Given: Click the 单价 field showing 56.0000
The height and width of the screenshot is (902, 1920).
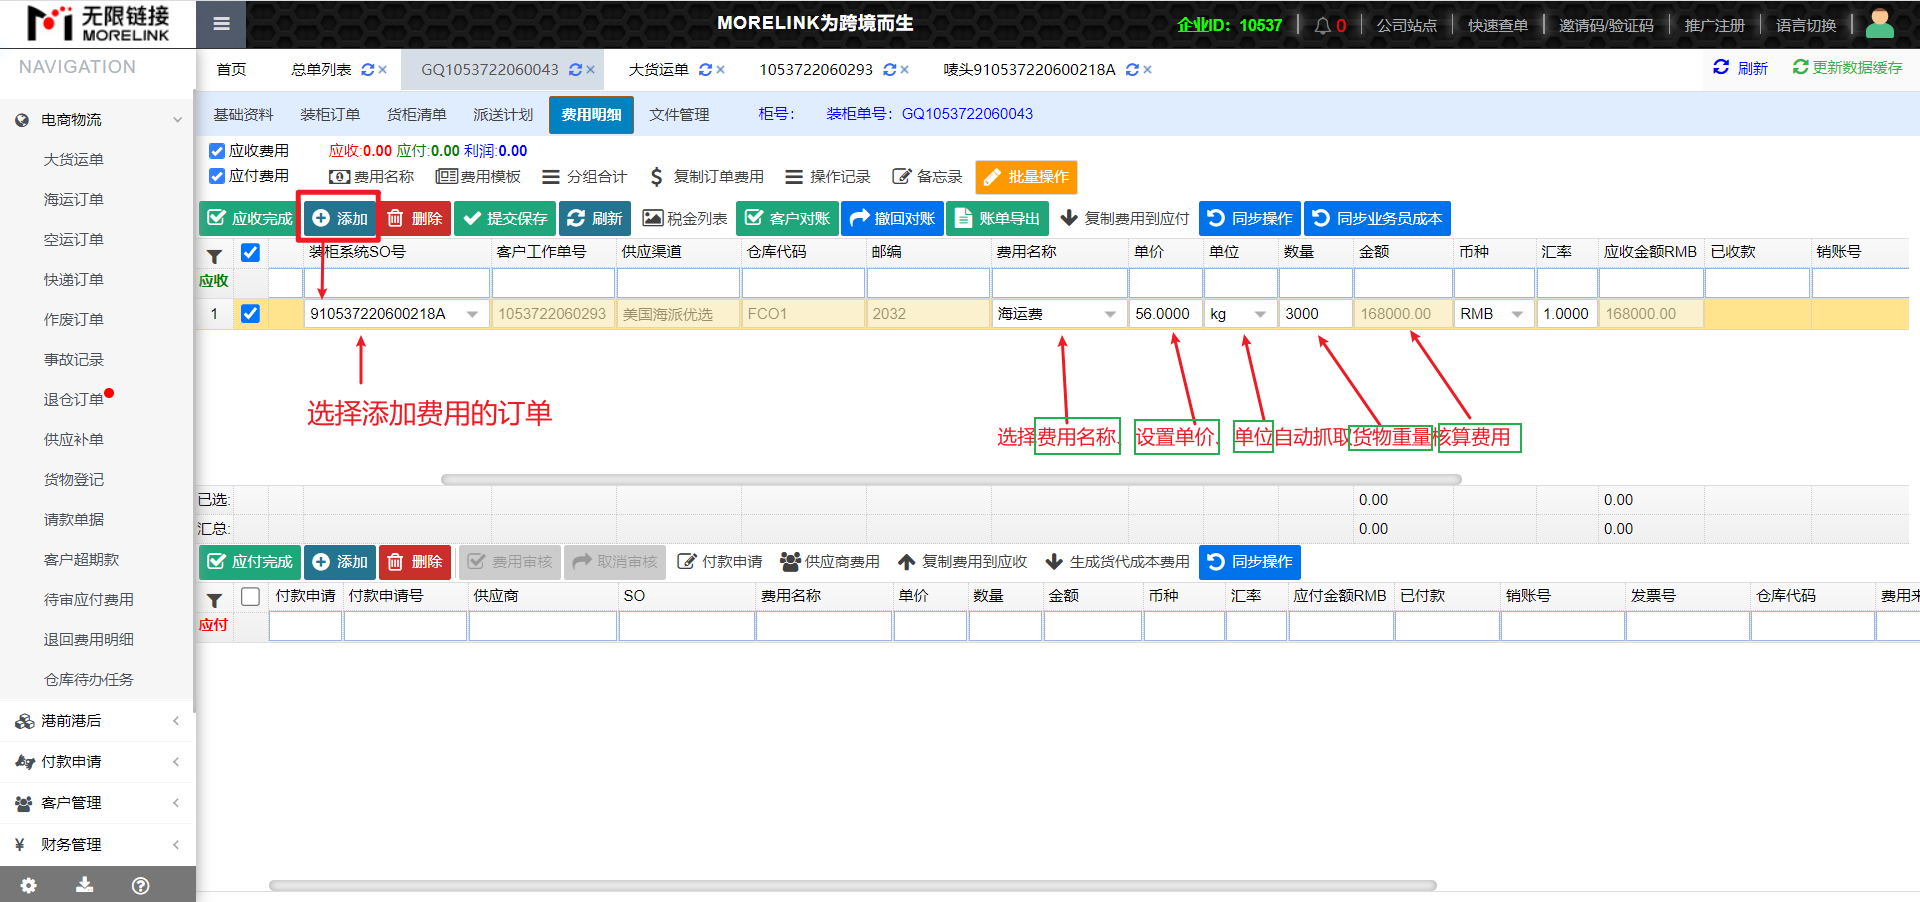Looking at the screenshot, I should click(x=1165, y=314).
